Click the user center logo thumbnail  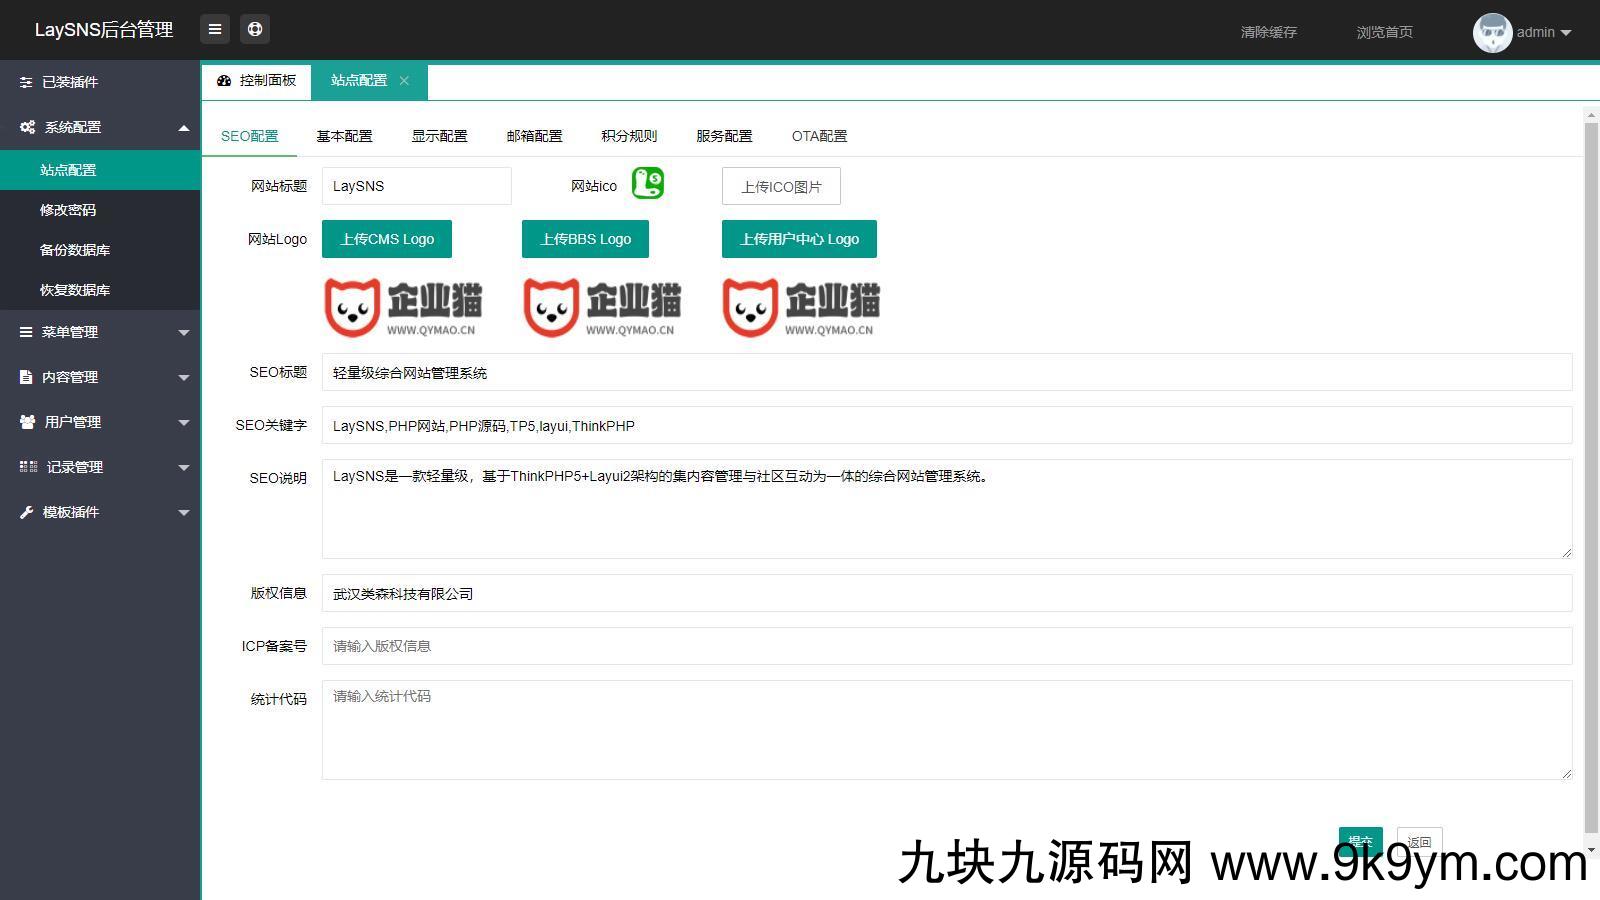point(801,307)
